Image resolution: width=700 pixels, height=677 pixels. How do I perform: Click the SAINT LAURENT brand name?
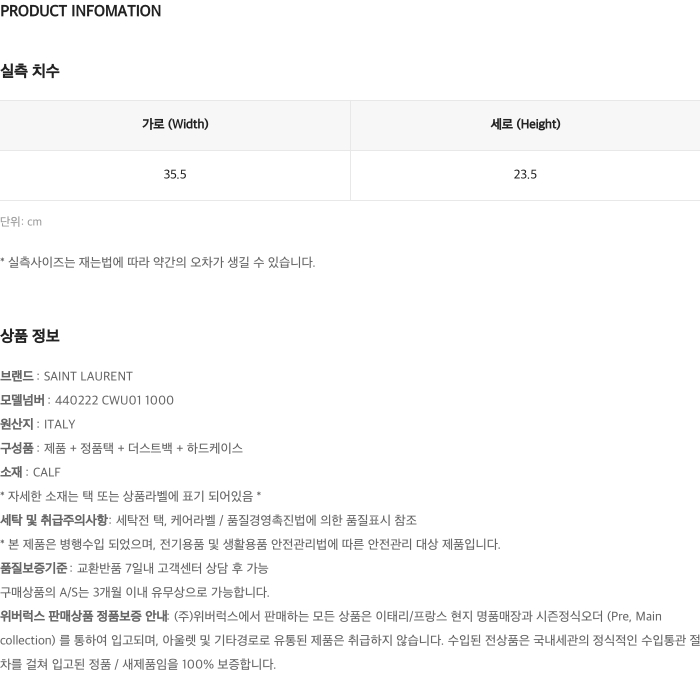(x=88, y=377)
